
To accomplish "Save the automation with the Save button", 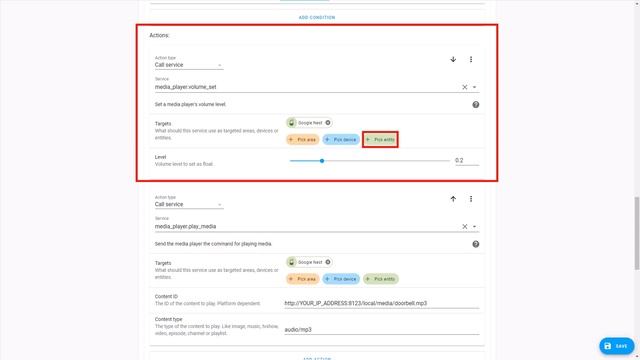I will tap(617, 346).
